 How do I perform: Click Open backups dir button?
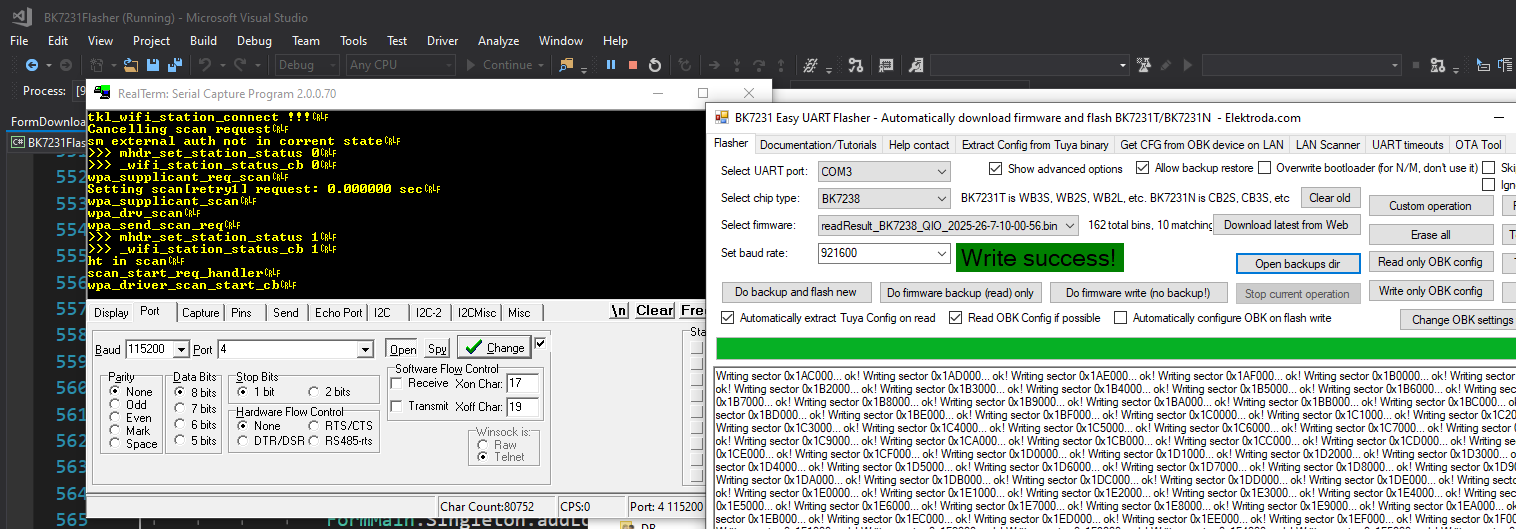tap(1297, 264)
